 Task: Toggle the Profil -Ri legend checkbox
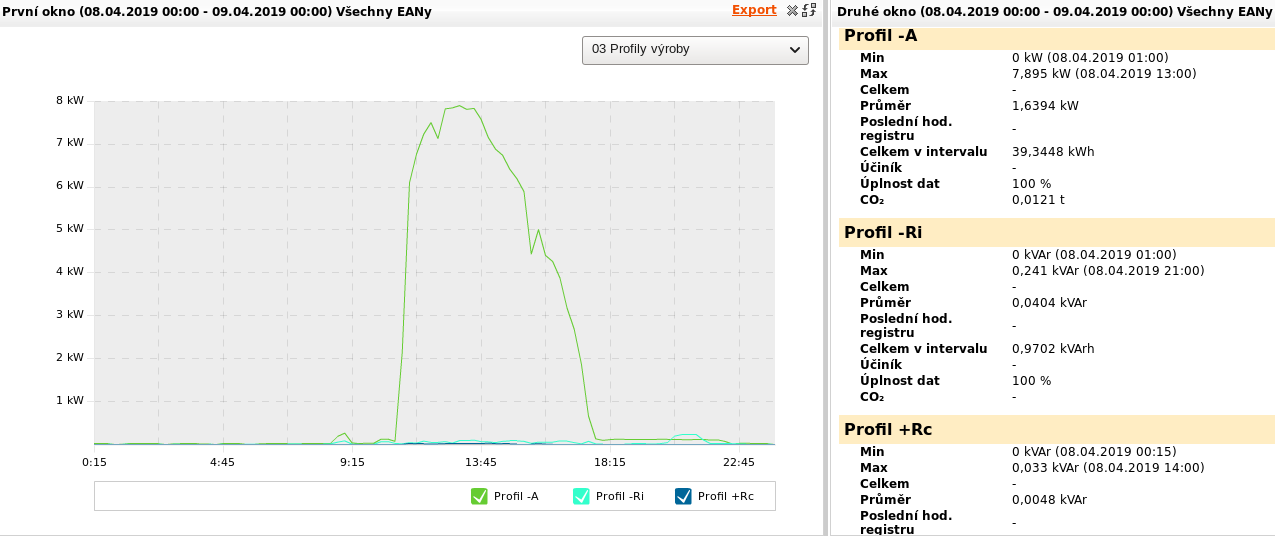click(581, 496)
